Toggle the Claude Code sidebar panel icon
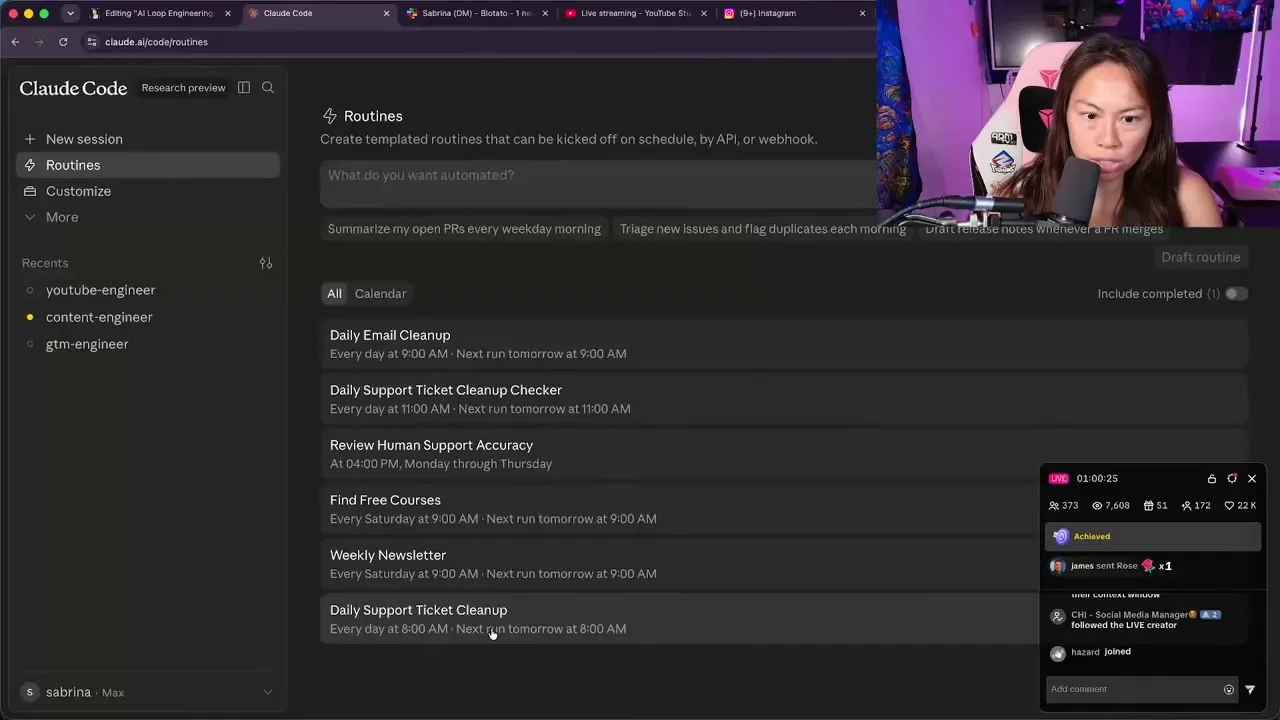This screenshot has height=720, width=1280. pos(244,88)
